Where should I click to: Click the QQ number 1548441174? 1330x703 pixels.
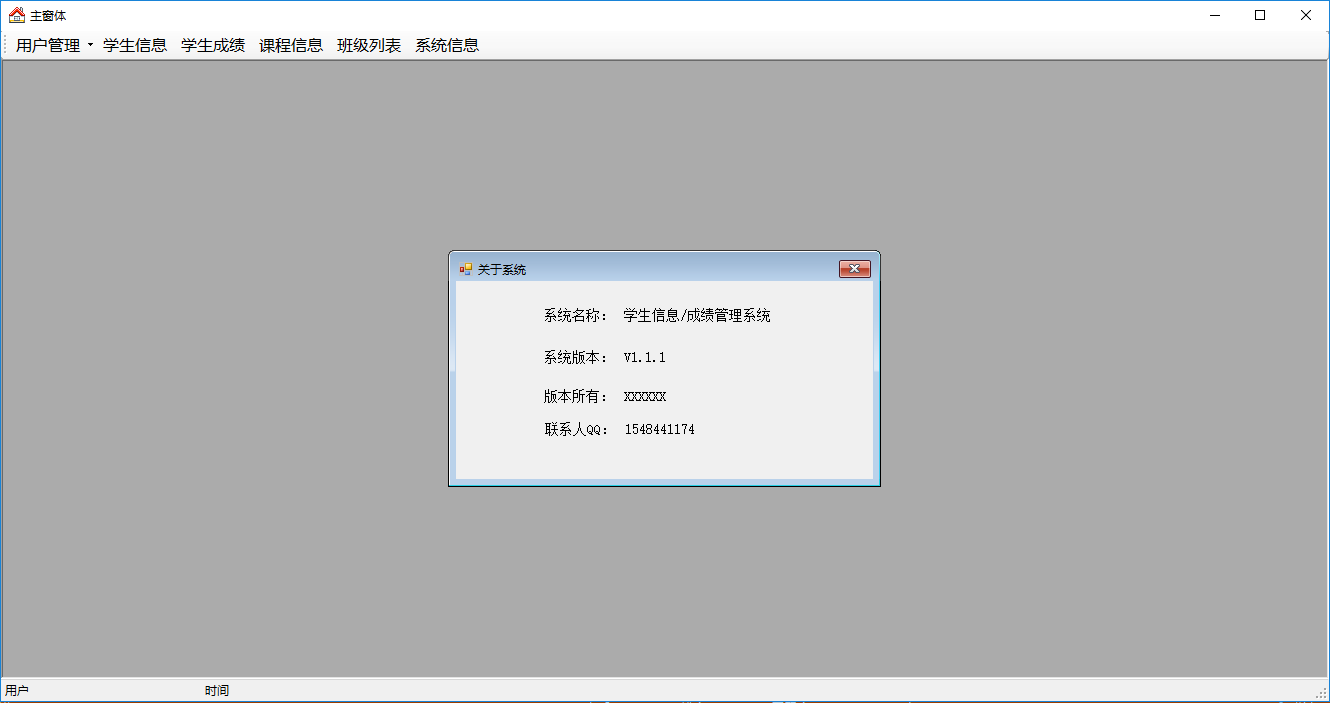pos(660,430)
